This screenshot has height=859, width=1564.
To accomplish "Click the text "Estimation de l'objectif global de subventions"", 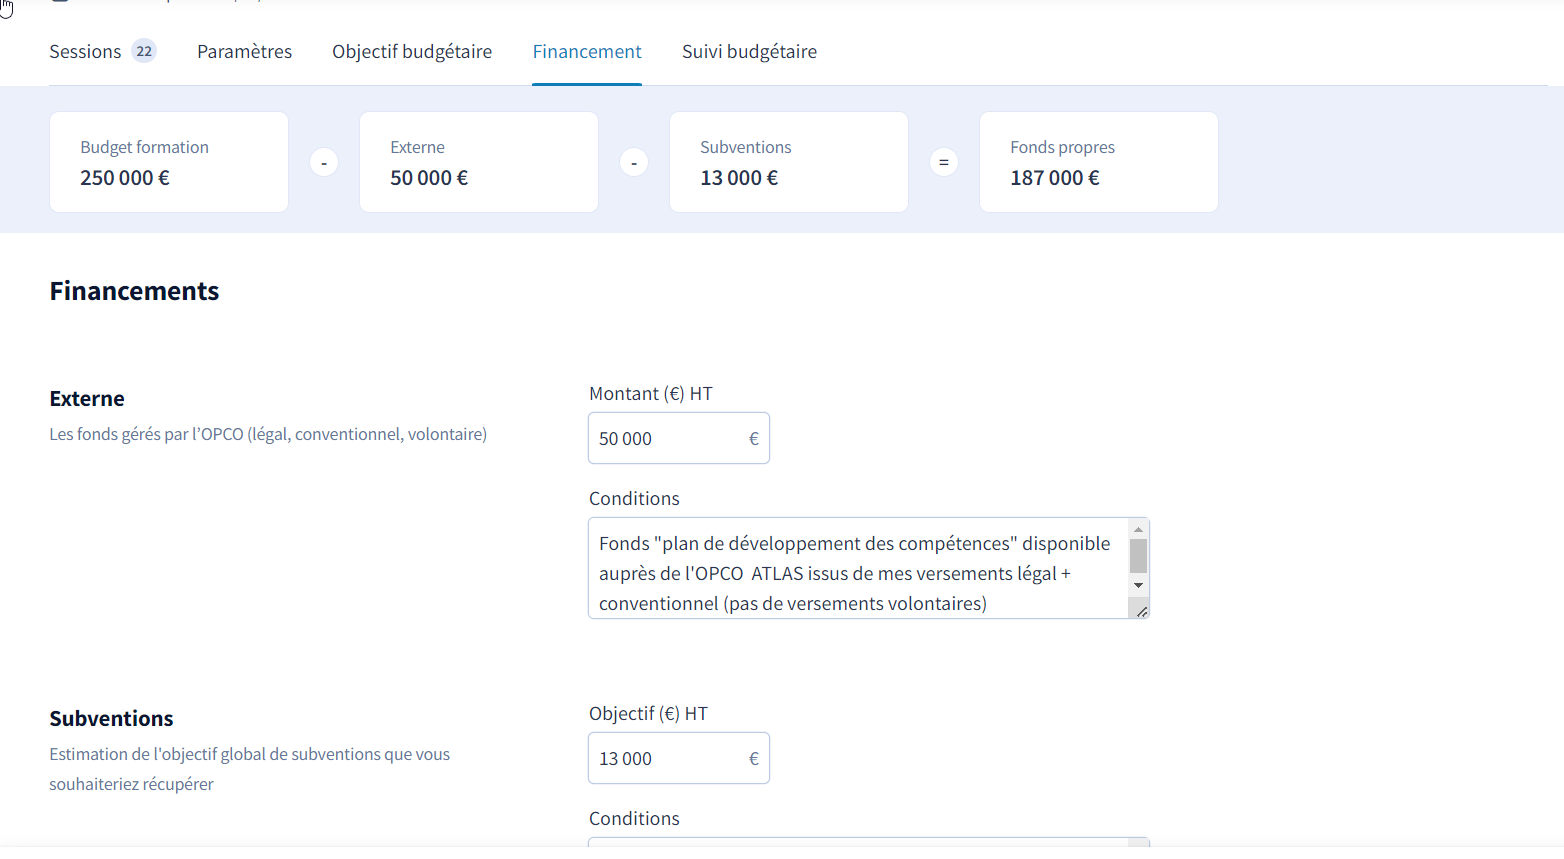I will pyautogui.click(x=215, y=754).
